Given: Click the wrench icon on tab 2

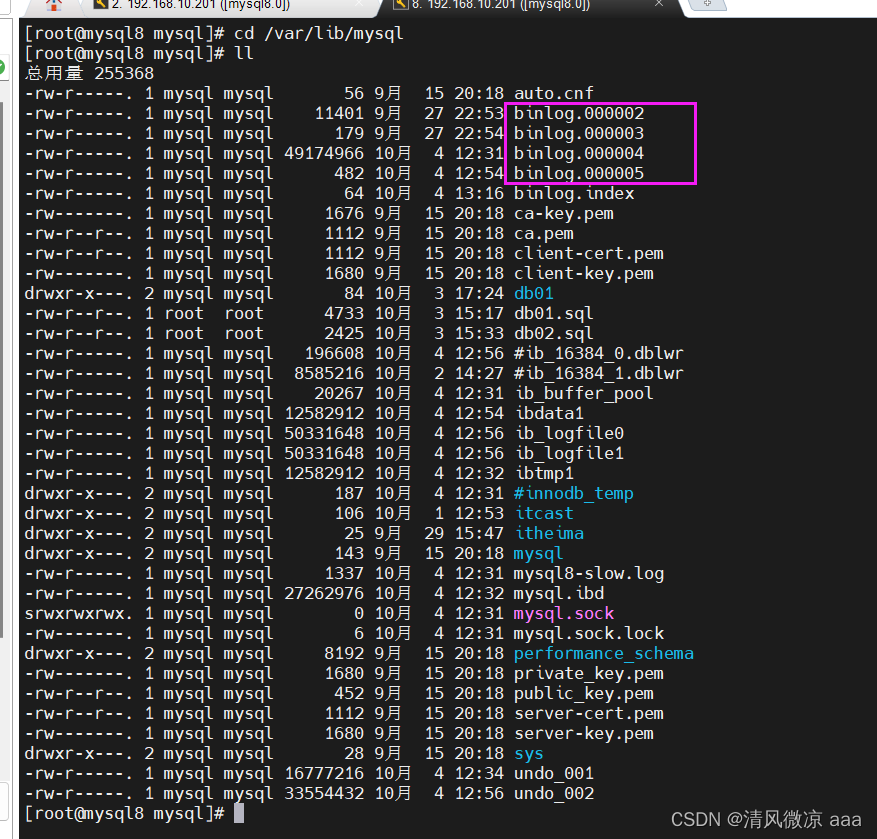Looking at the screenshot, I should pos(101,4).
